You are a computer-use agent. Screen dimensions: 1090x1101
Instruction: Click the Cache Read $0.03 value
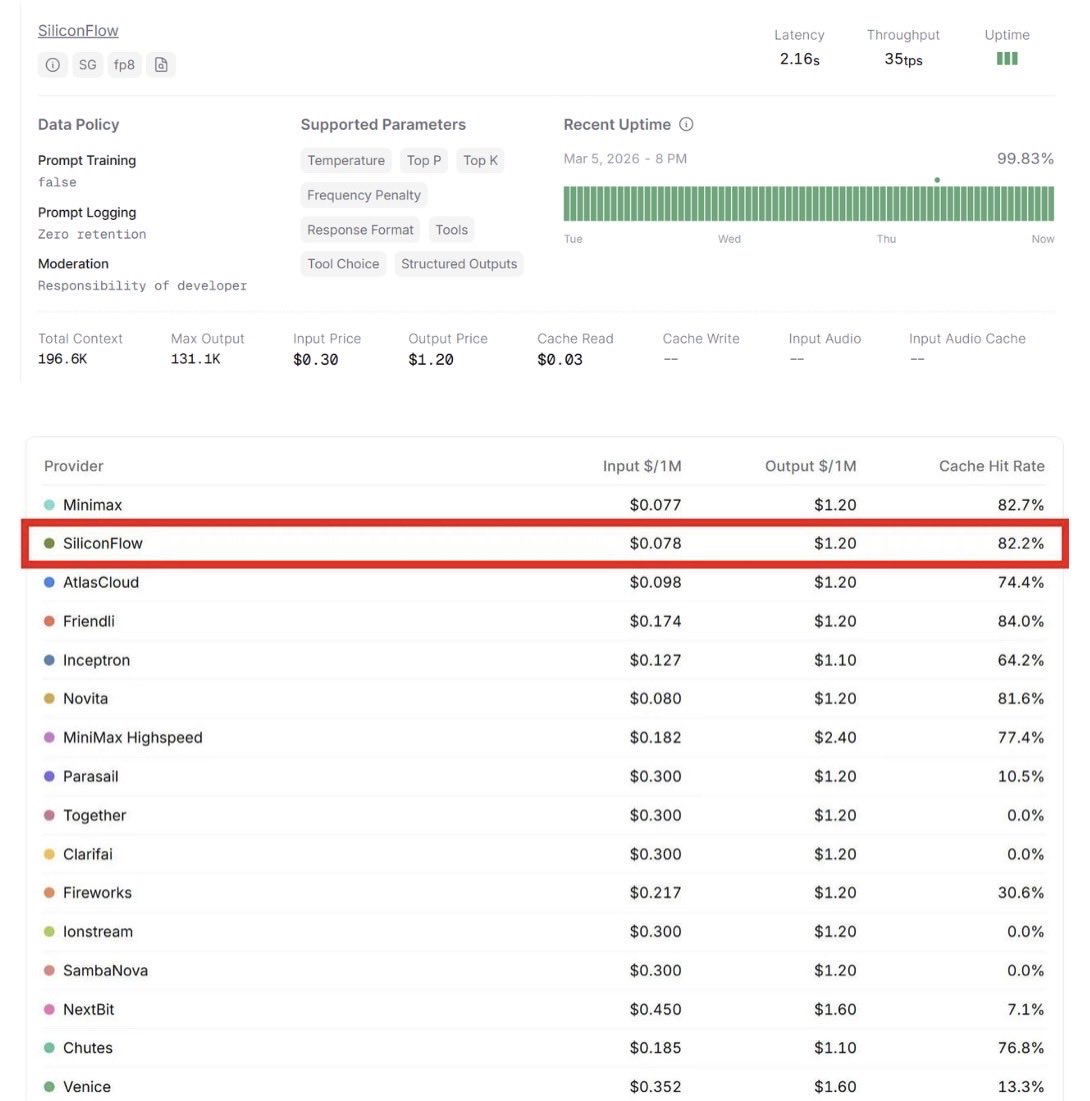pyautogui.click(x=560, y=360)
